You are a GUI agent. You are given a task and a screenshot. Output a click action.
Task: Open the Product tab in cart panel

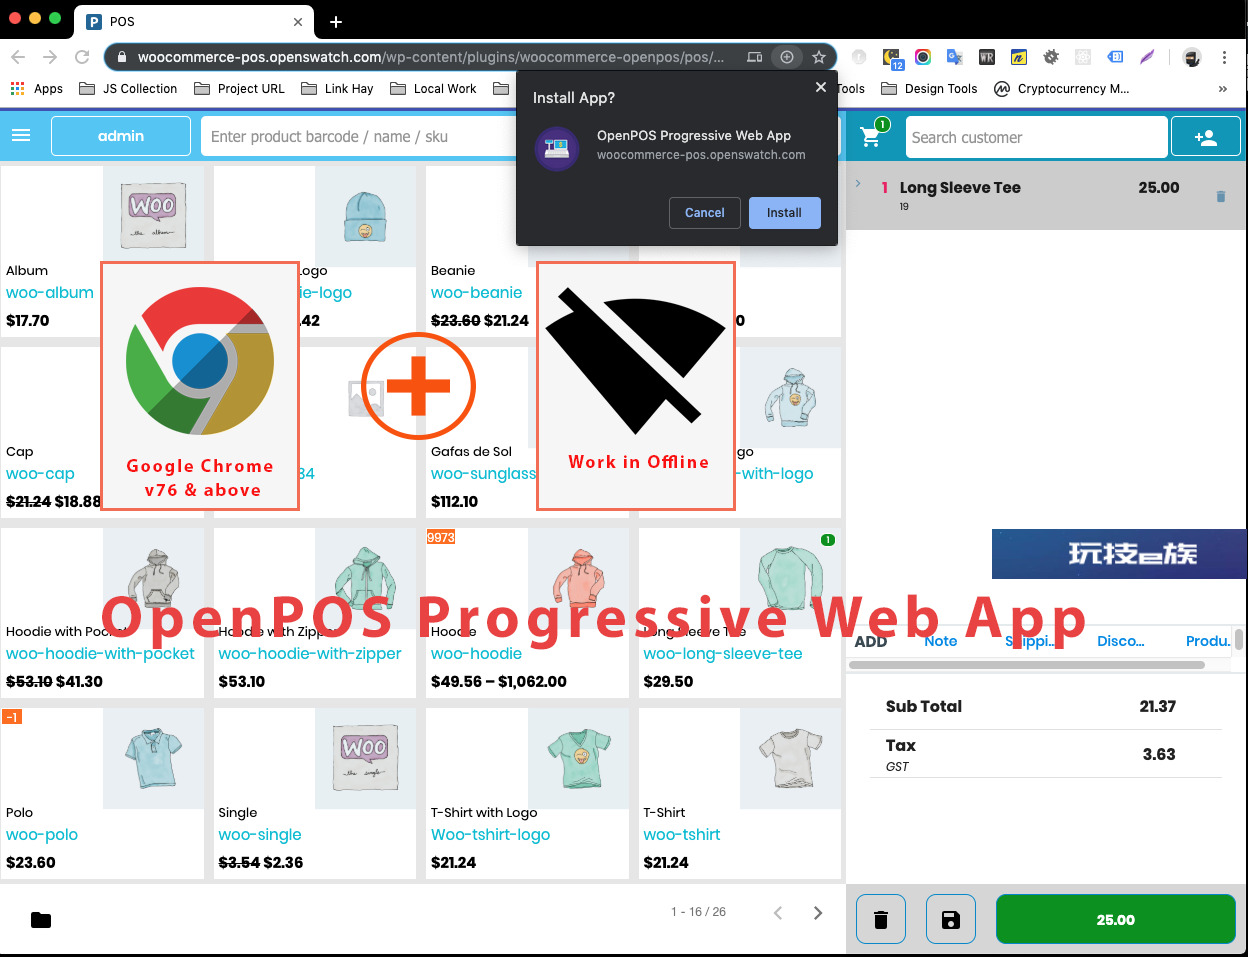pos(1208,641)
